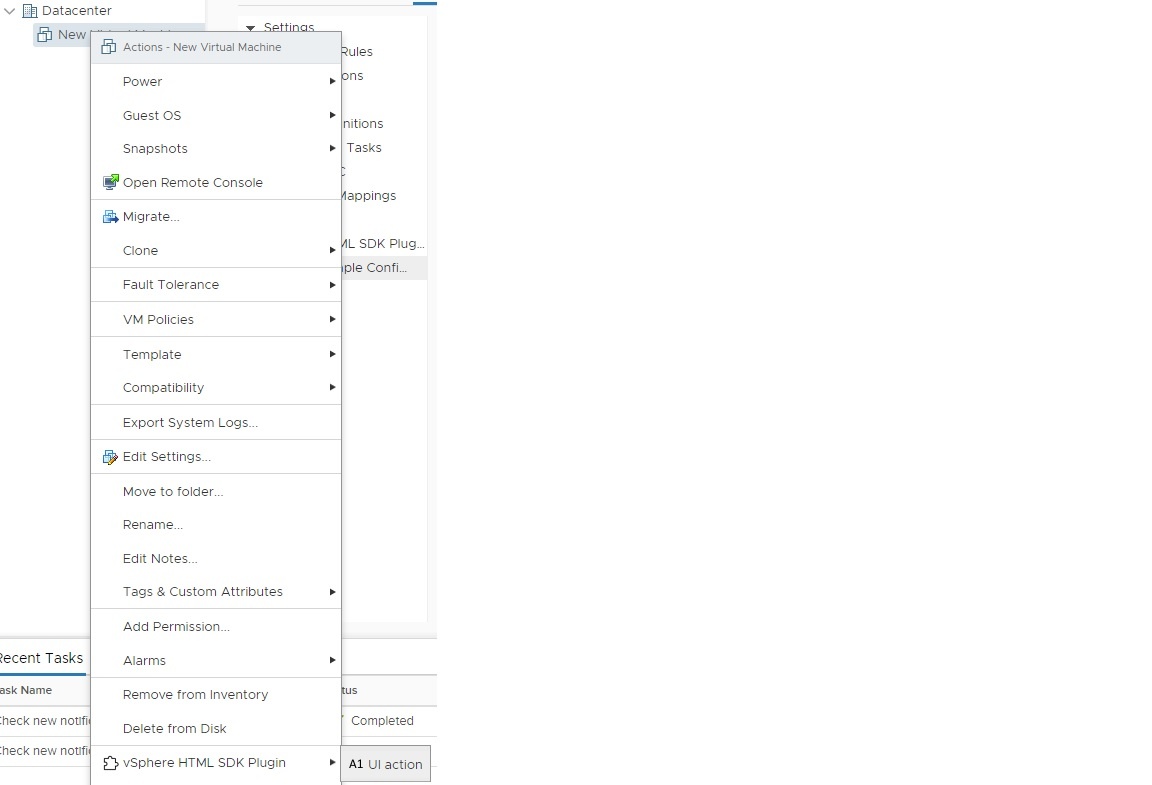Open the Guest OS menu entry
The width and height of the screenshot is (1152, 785).
pyautogui.click(x=216, y=115)
